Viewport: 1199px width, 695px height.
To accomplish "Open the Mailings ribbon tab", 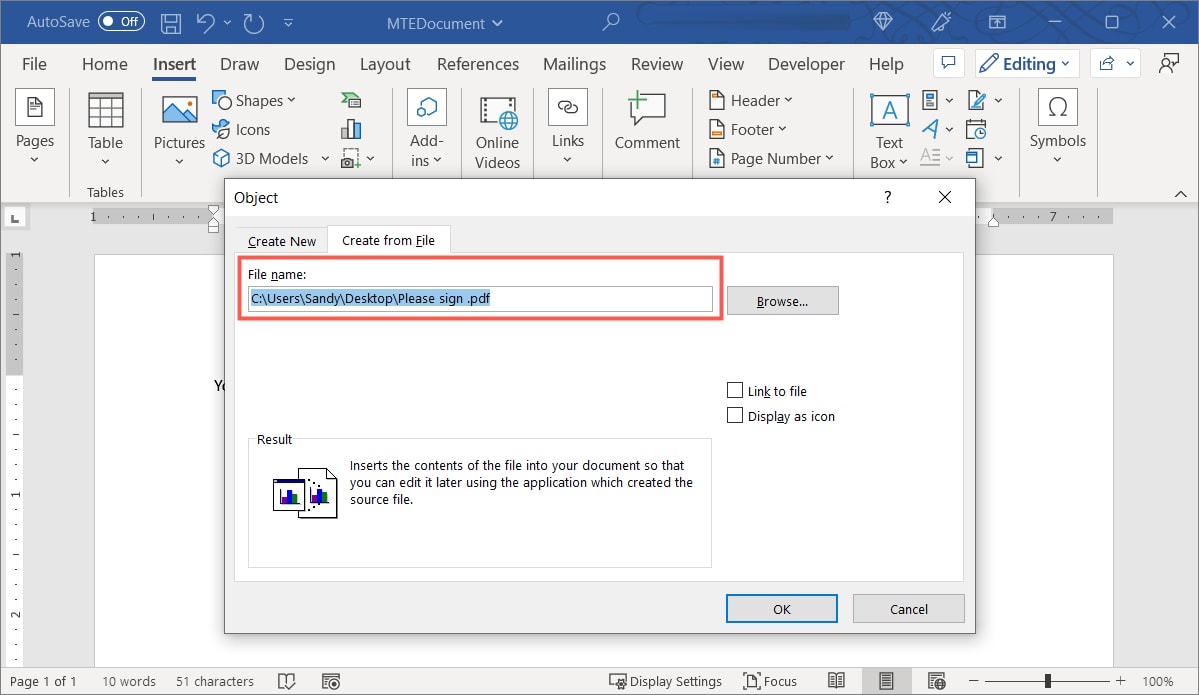I will (x=574, y=63).
